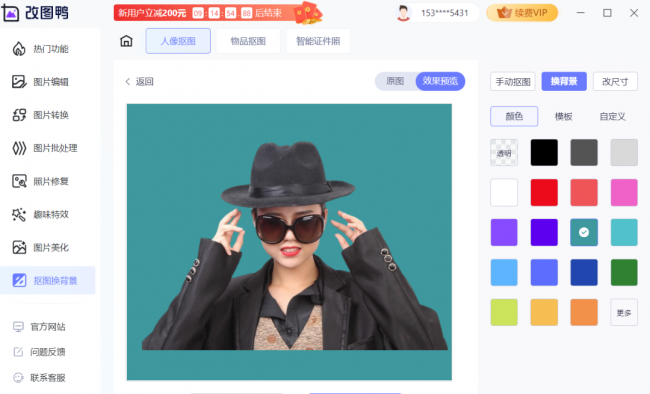This screenshot has height=394, width=650.
Task: Choose the golden yellow color swatch
Action: (x=544, y=312)
